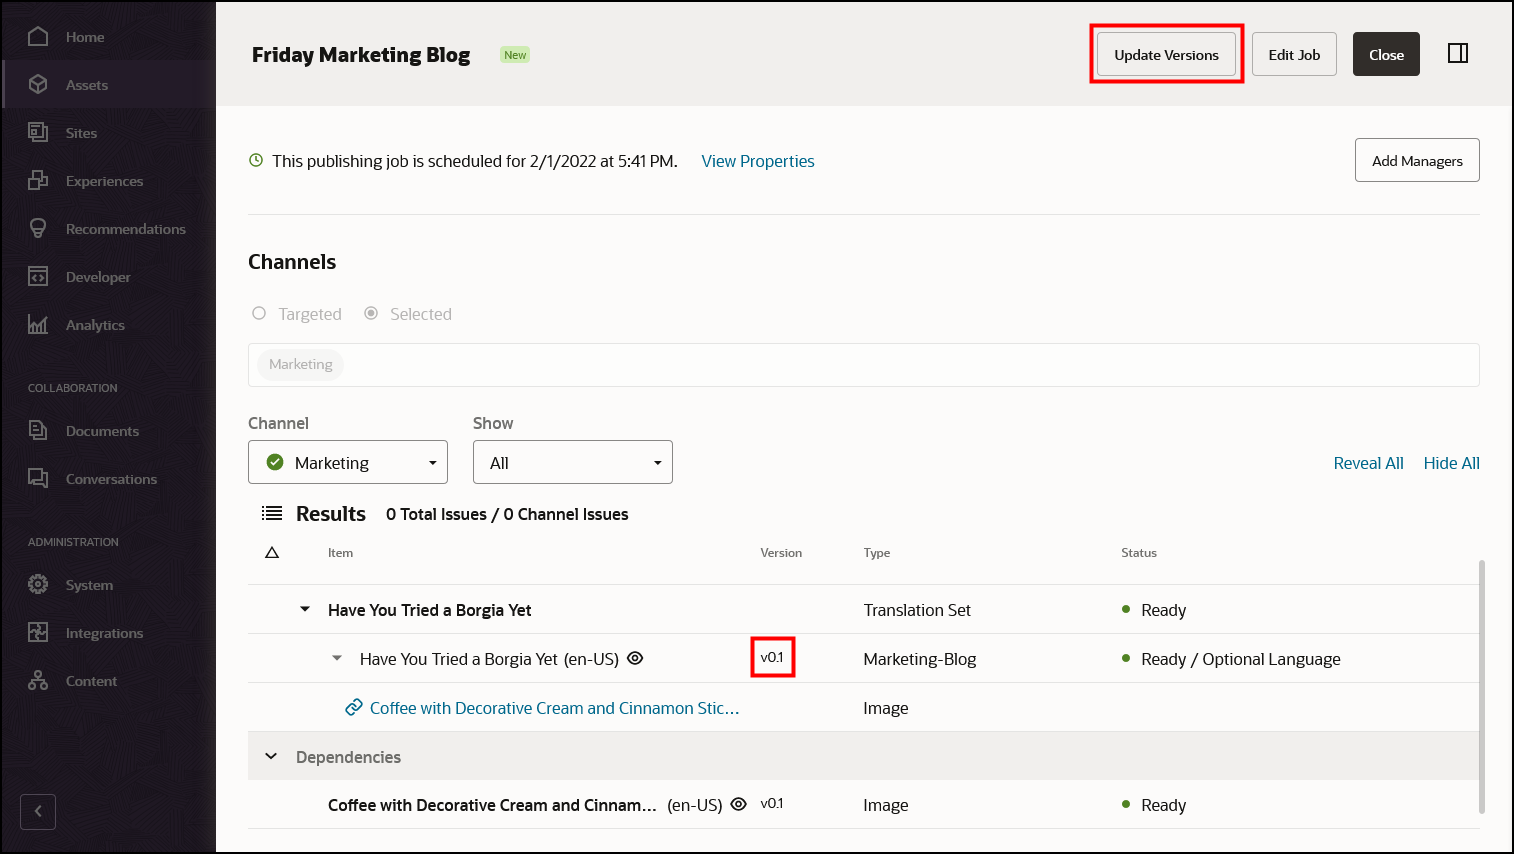Collapse the en-US Borgia Yet item row

(x=337, y=658)
